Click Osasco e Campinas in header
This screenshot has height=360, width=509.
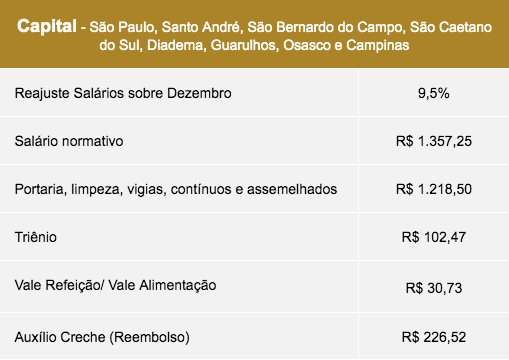click(x=346, y=45)
